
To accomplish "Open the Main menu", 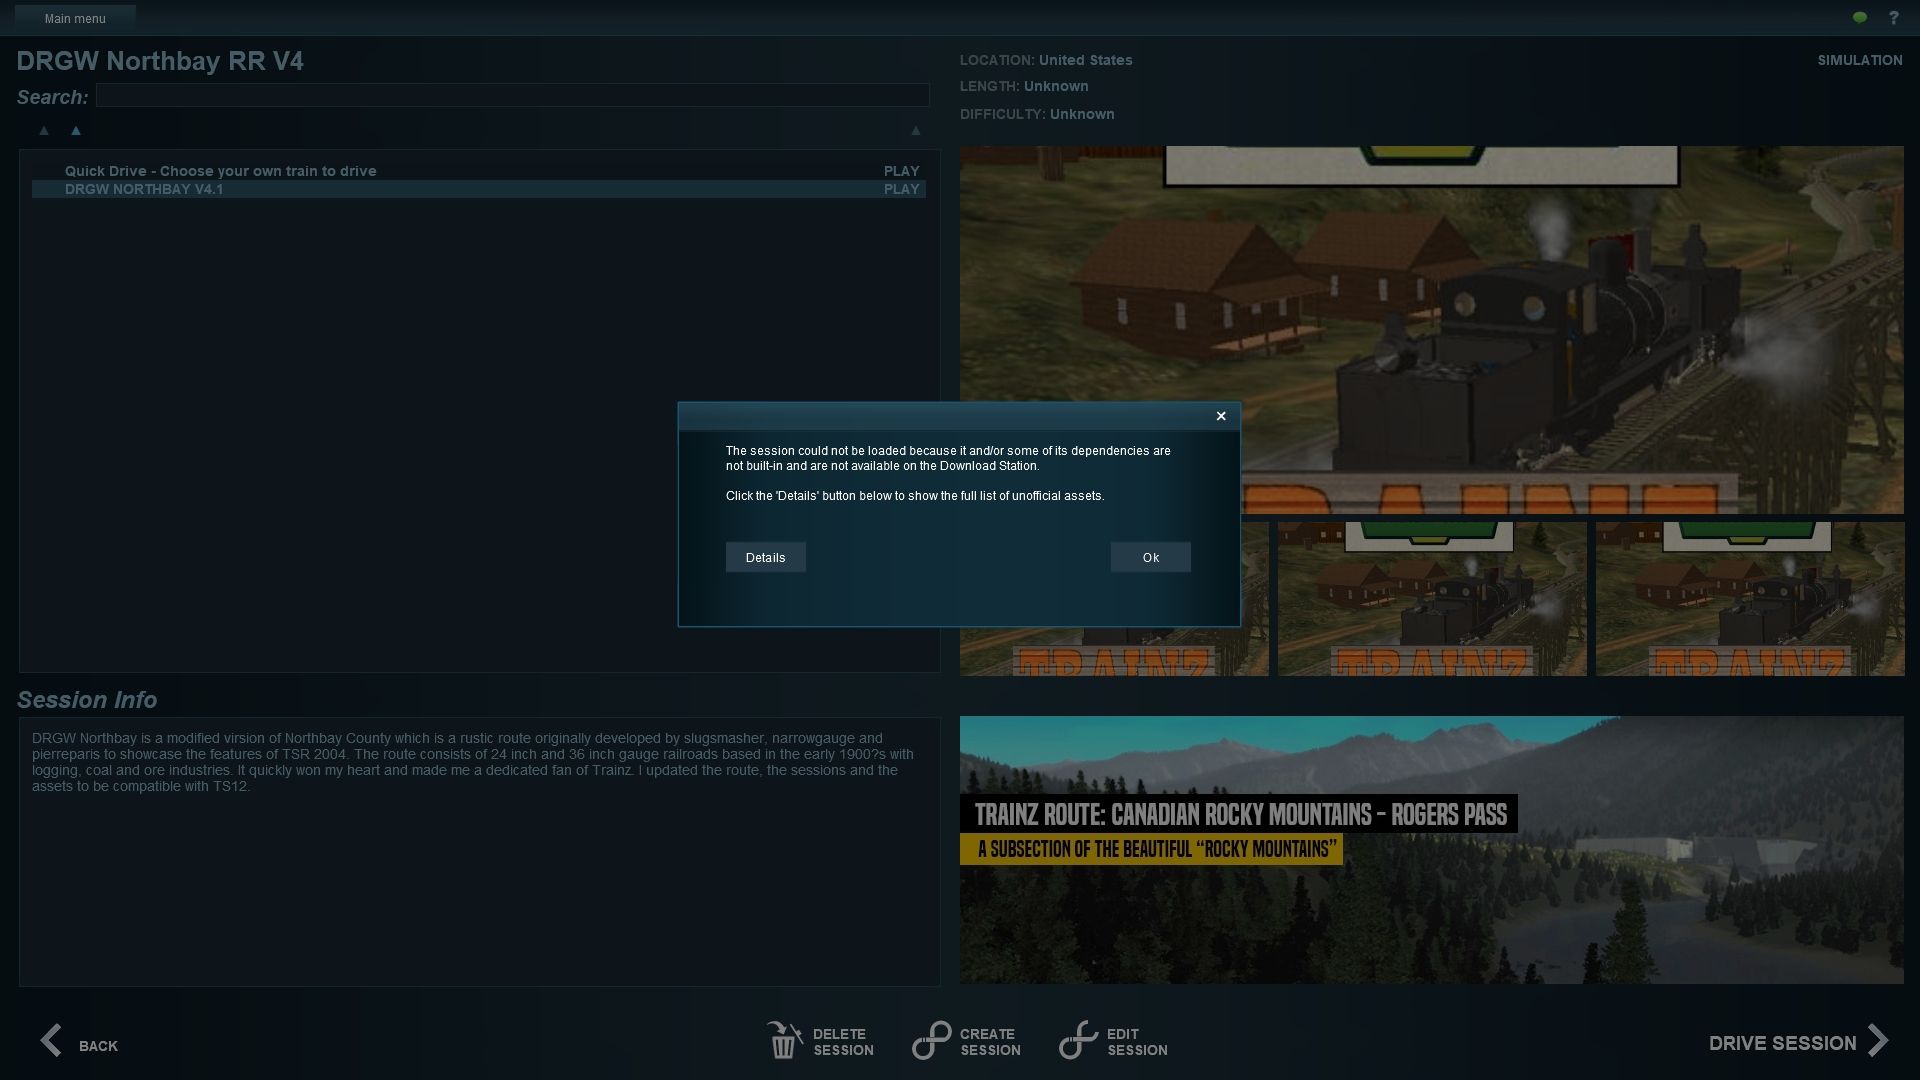I will [x=75, y=18].
